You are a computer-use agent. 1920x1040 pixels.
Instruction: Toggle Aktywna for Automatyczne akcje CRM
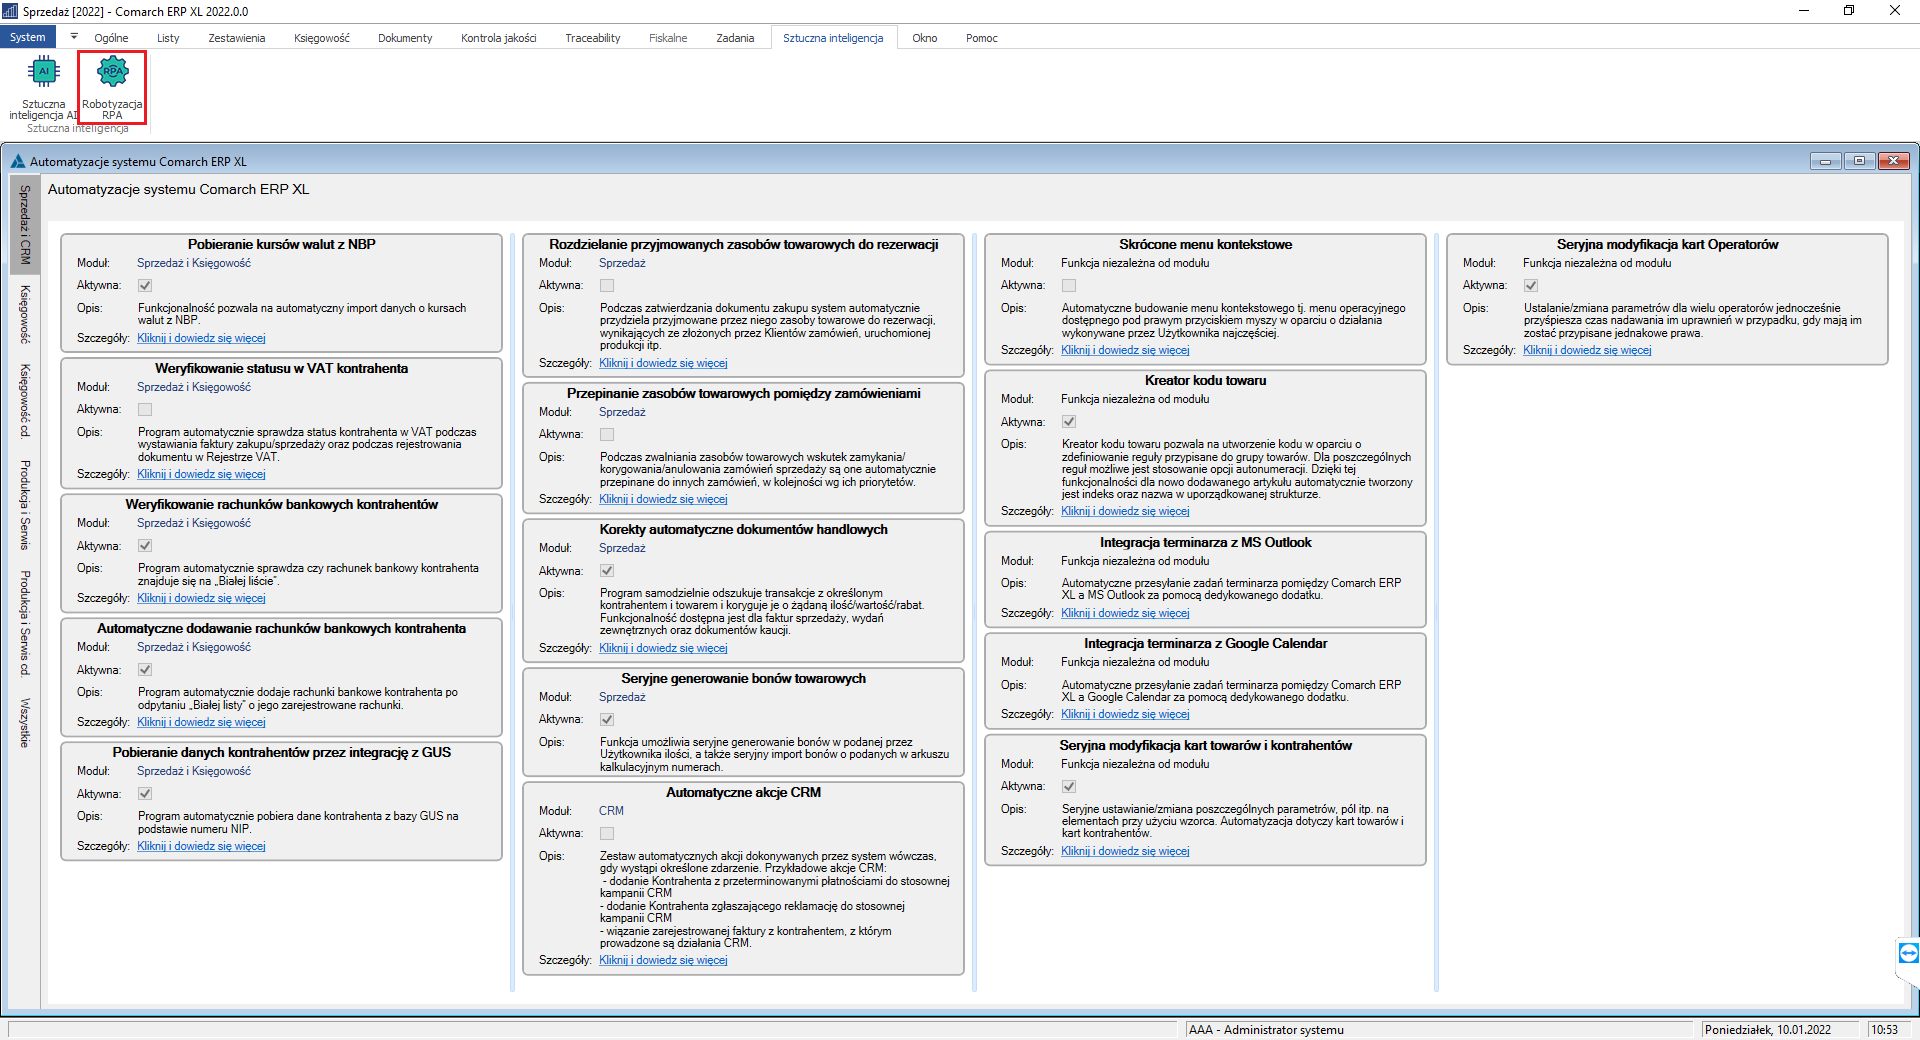click(x=607, y=833)
